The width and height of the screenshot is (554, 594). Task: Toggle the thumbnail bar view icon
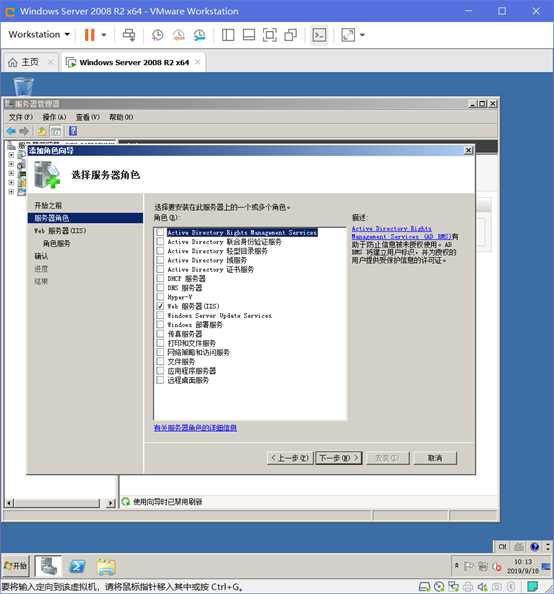coord(249,35)
